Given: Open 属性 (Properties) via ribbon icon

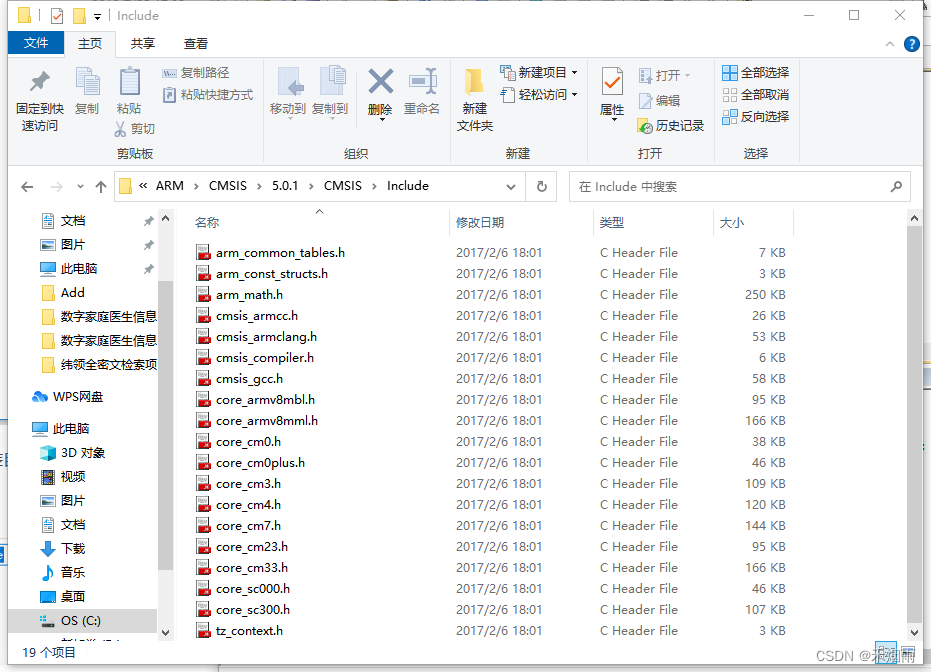Looking at the screenshot, I should 611,88.
